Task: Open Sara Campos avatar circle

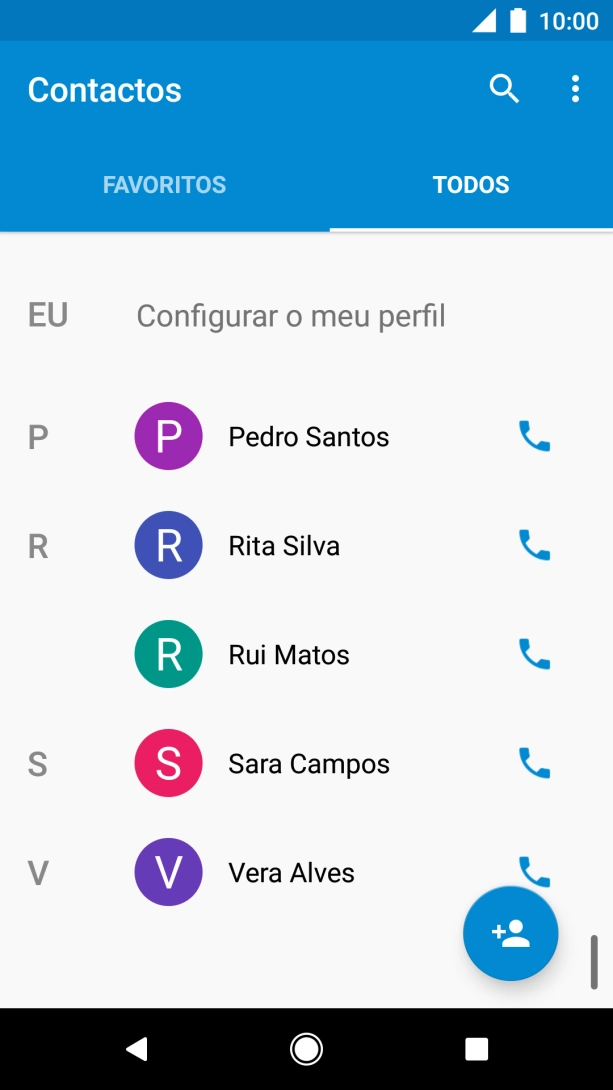Action: click(x=168, y=763)
